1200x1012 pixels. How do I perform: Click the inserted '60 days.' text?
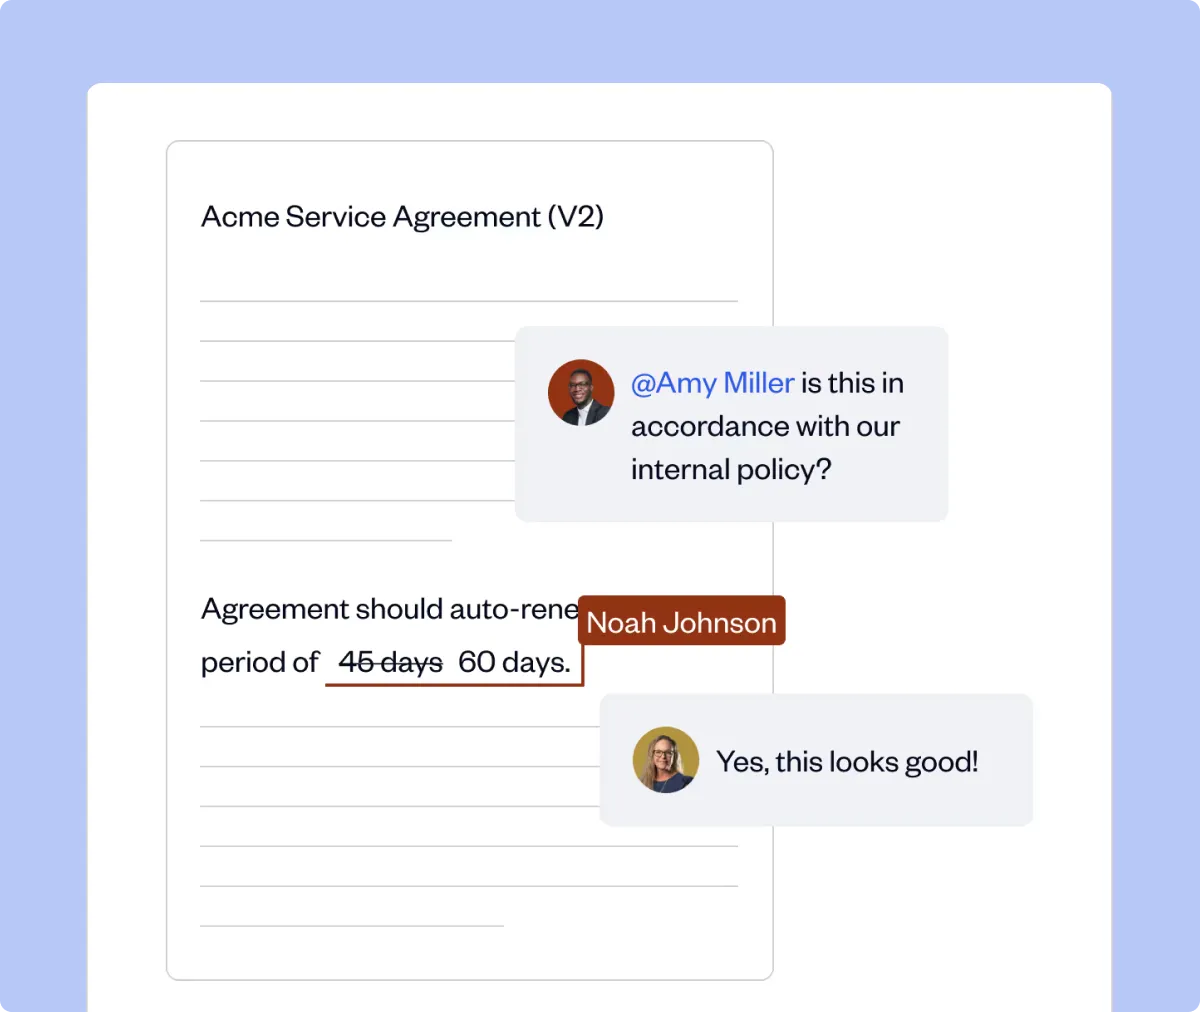514,662
